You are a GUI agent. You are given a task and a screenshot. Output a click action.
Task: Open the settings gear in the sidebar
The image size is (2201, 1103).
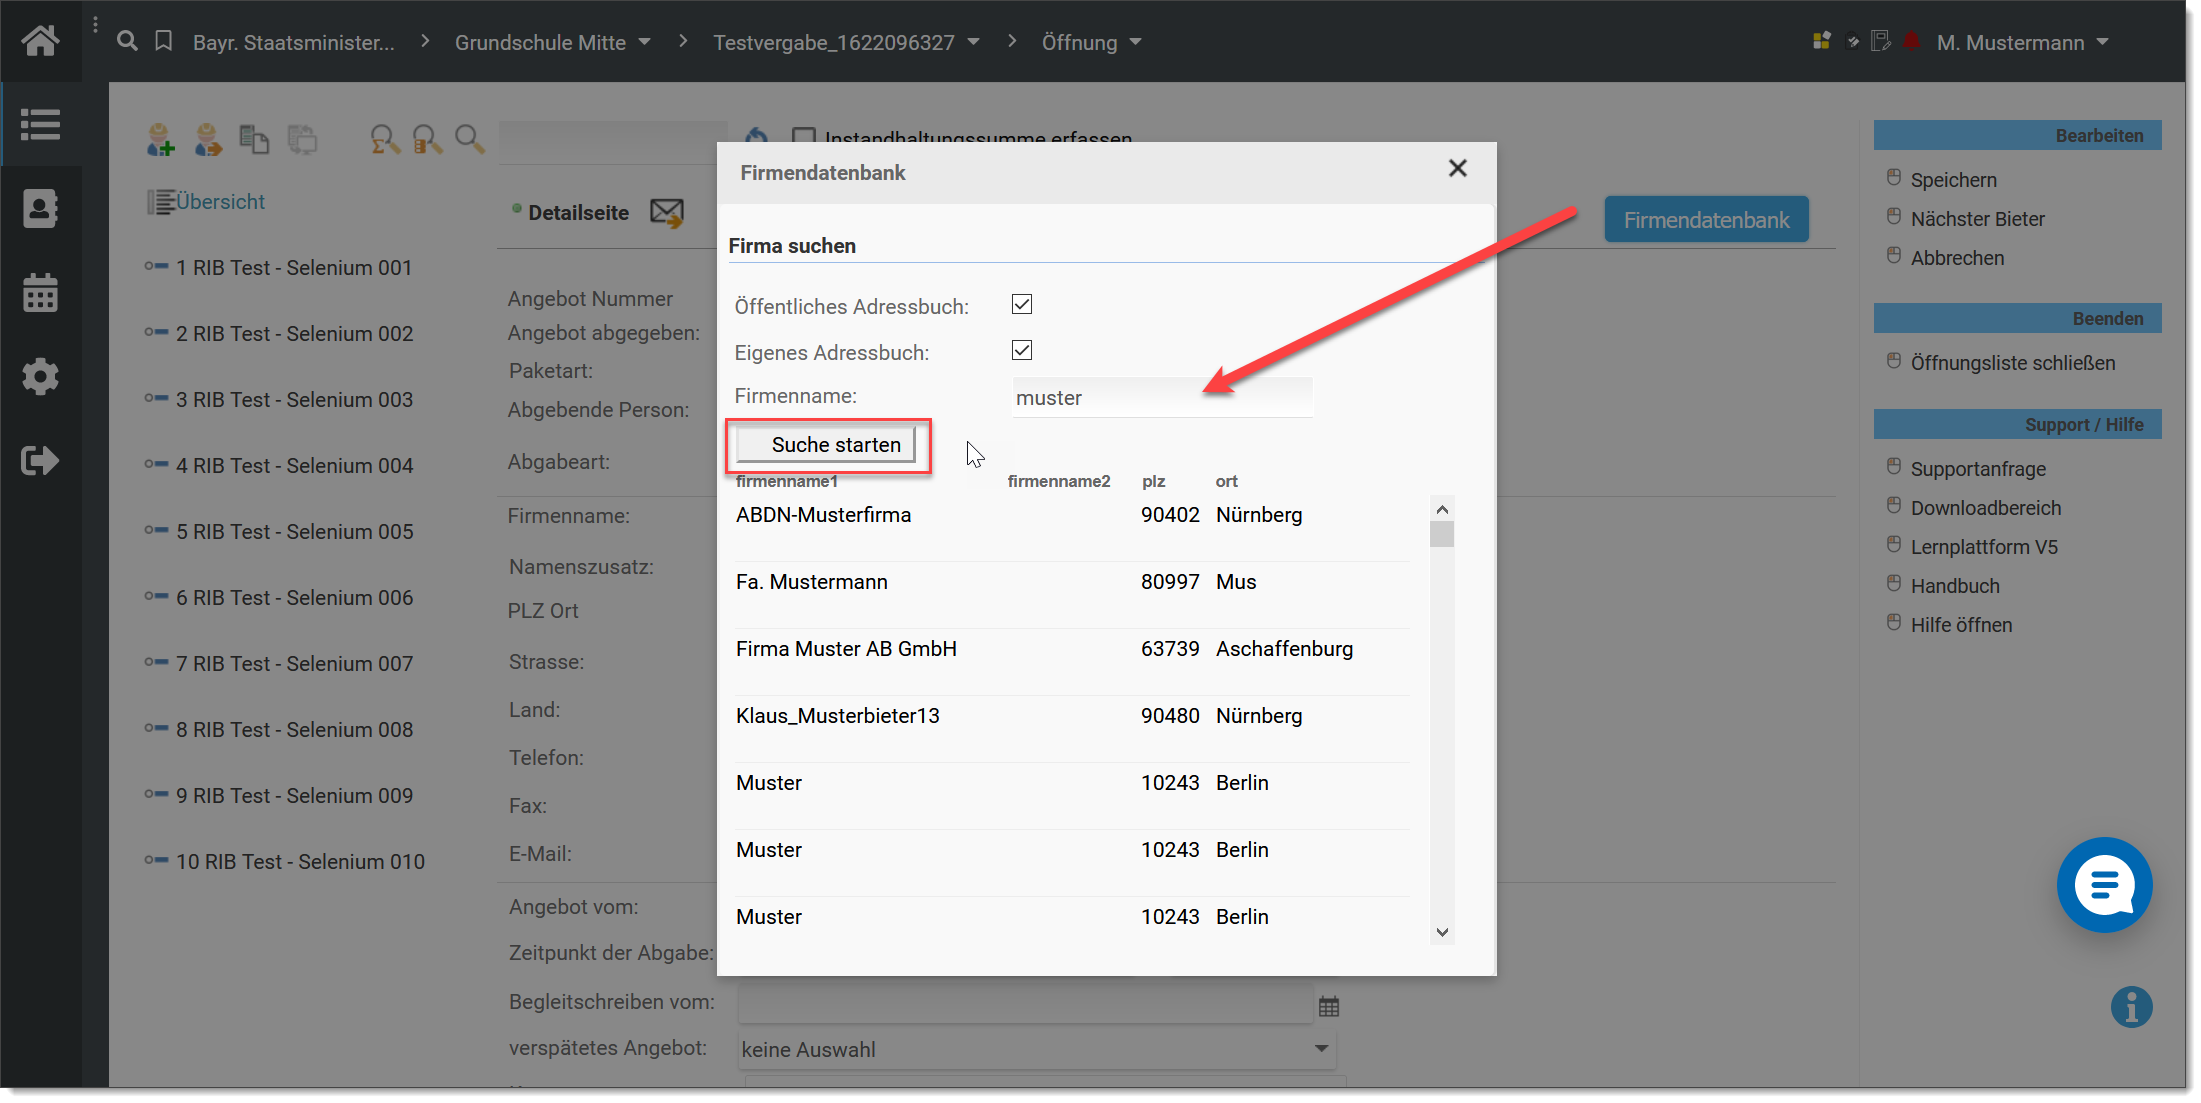[x=41, y=376]
